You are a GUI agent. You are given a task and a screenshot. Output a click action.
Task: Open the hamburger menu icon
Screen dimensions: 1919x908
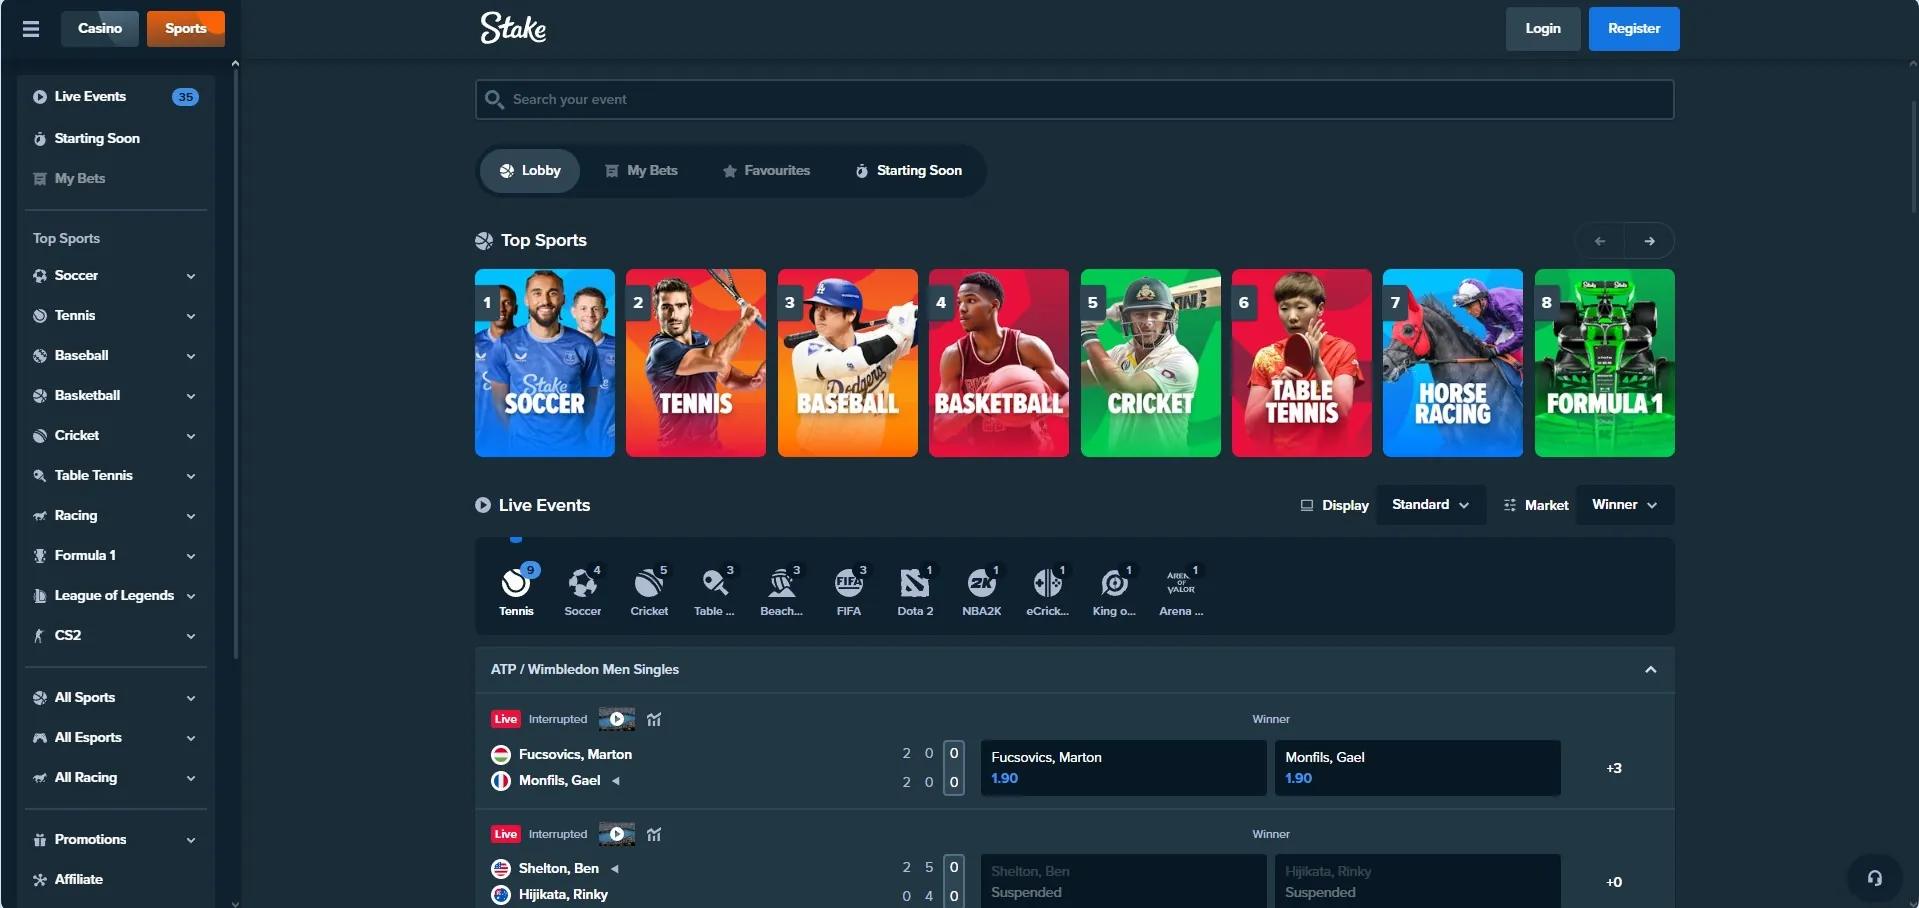pyautogui.click(x=31, y=29)
